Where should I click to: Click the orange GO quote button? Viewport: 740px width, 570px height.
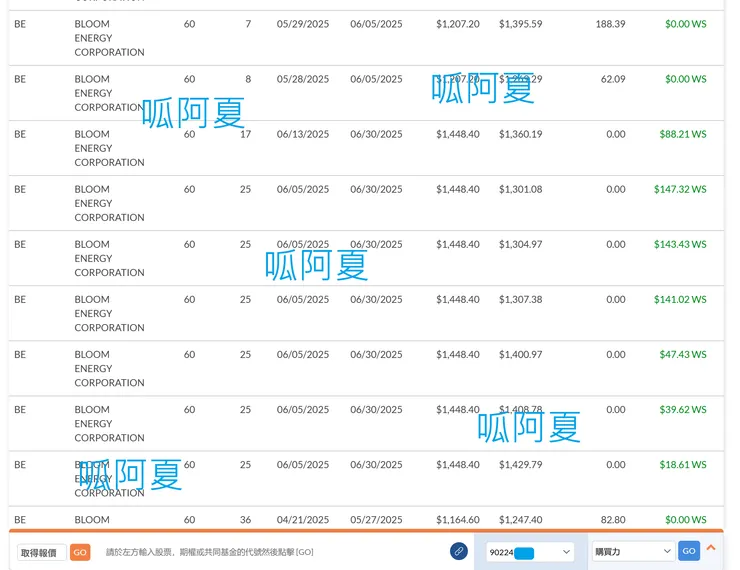[80, 552]
